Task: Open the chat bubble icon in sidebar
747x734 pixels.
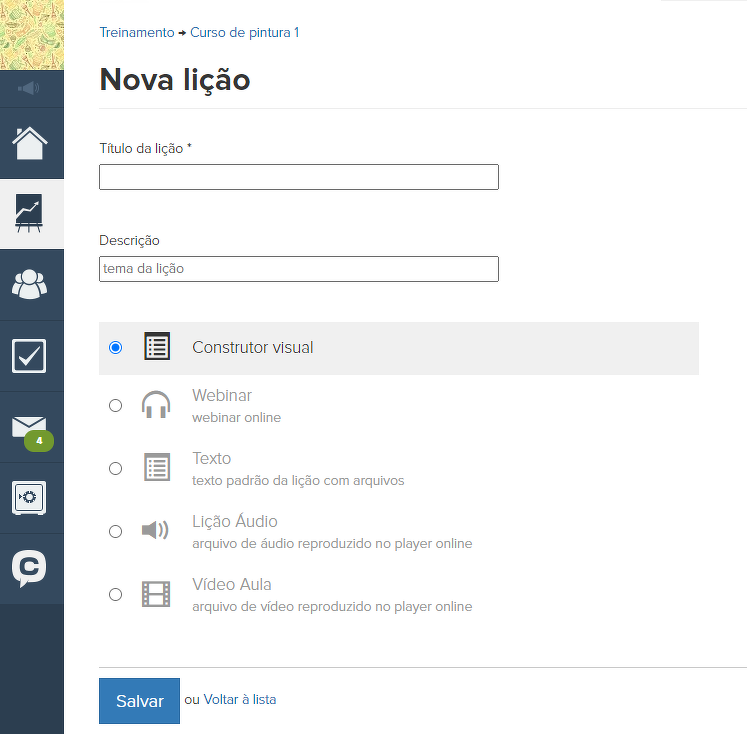Action: coord(30,569)
